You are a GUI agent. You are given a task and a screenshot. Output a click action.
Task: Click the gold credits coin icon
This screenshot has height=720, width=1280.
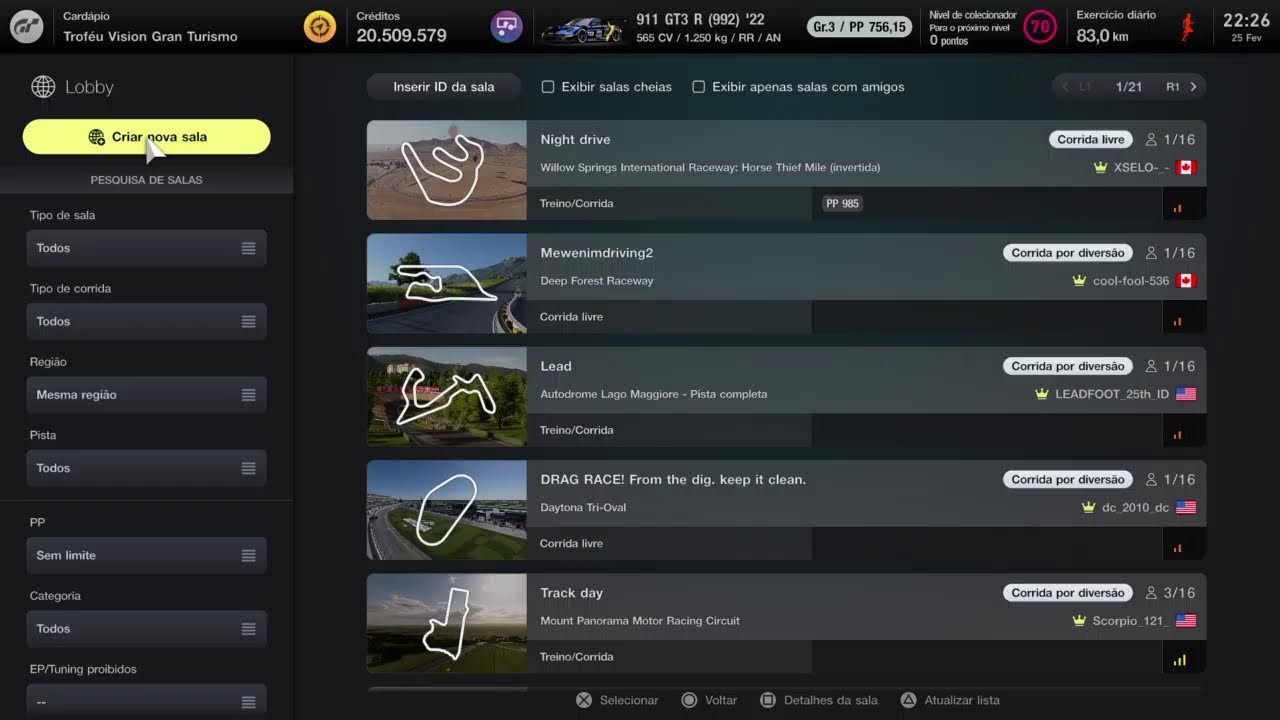tap(320, 26)
